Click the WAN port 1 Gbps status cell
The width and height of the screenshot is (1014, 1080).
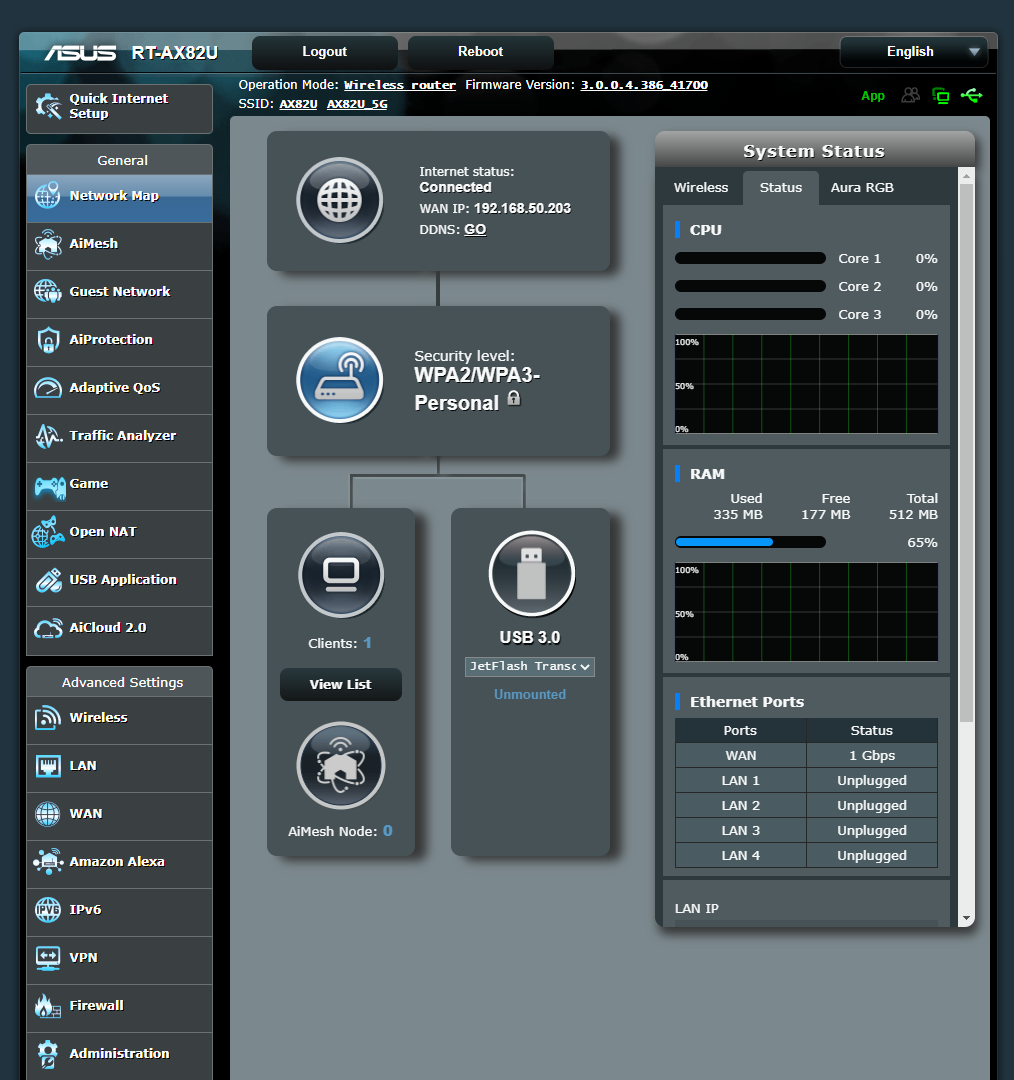(x=872, y=756)
